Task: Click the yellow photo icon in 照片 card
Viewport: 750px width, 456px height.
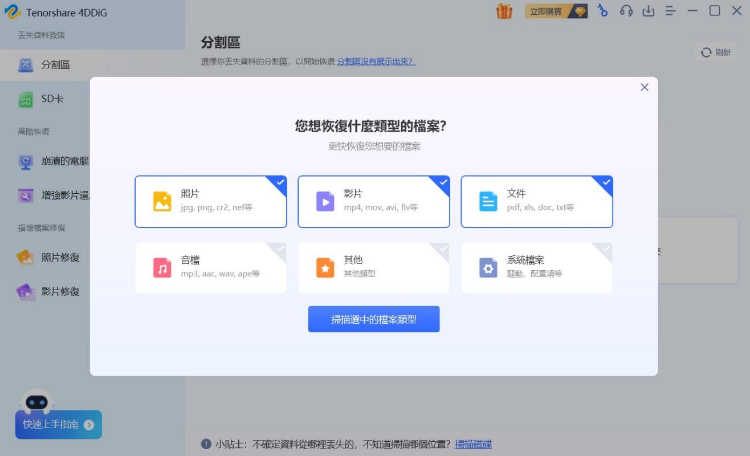Action: point(162,201)
